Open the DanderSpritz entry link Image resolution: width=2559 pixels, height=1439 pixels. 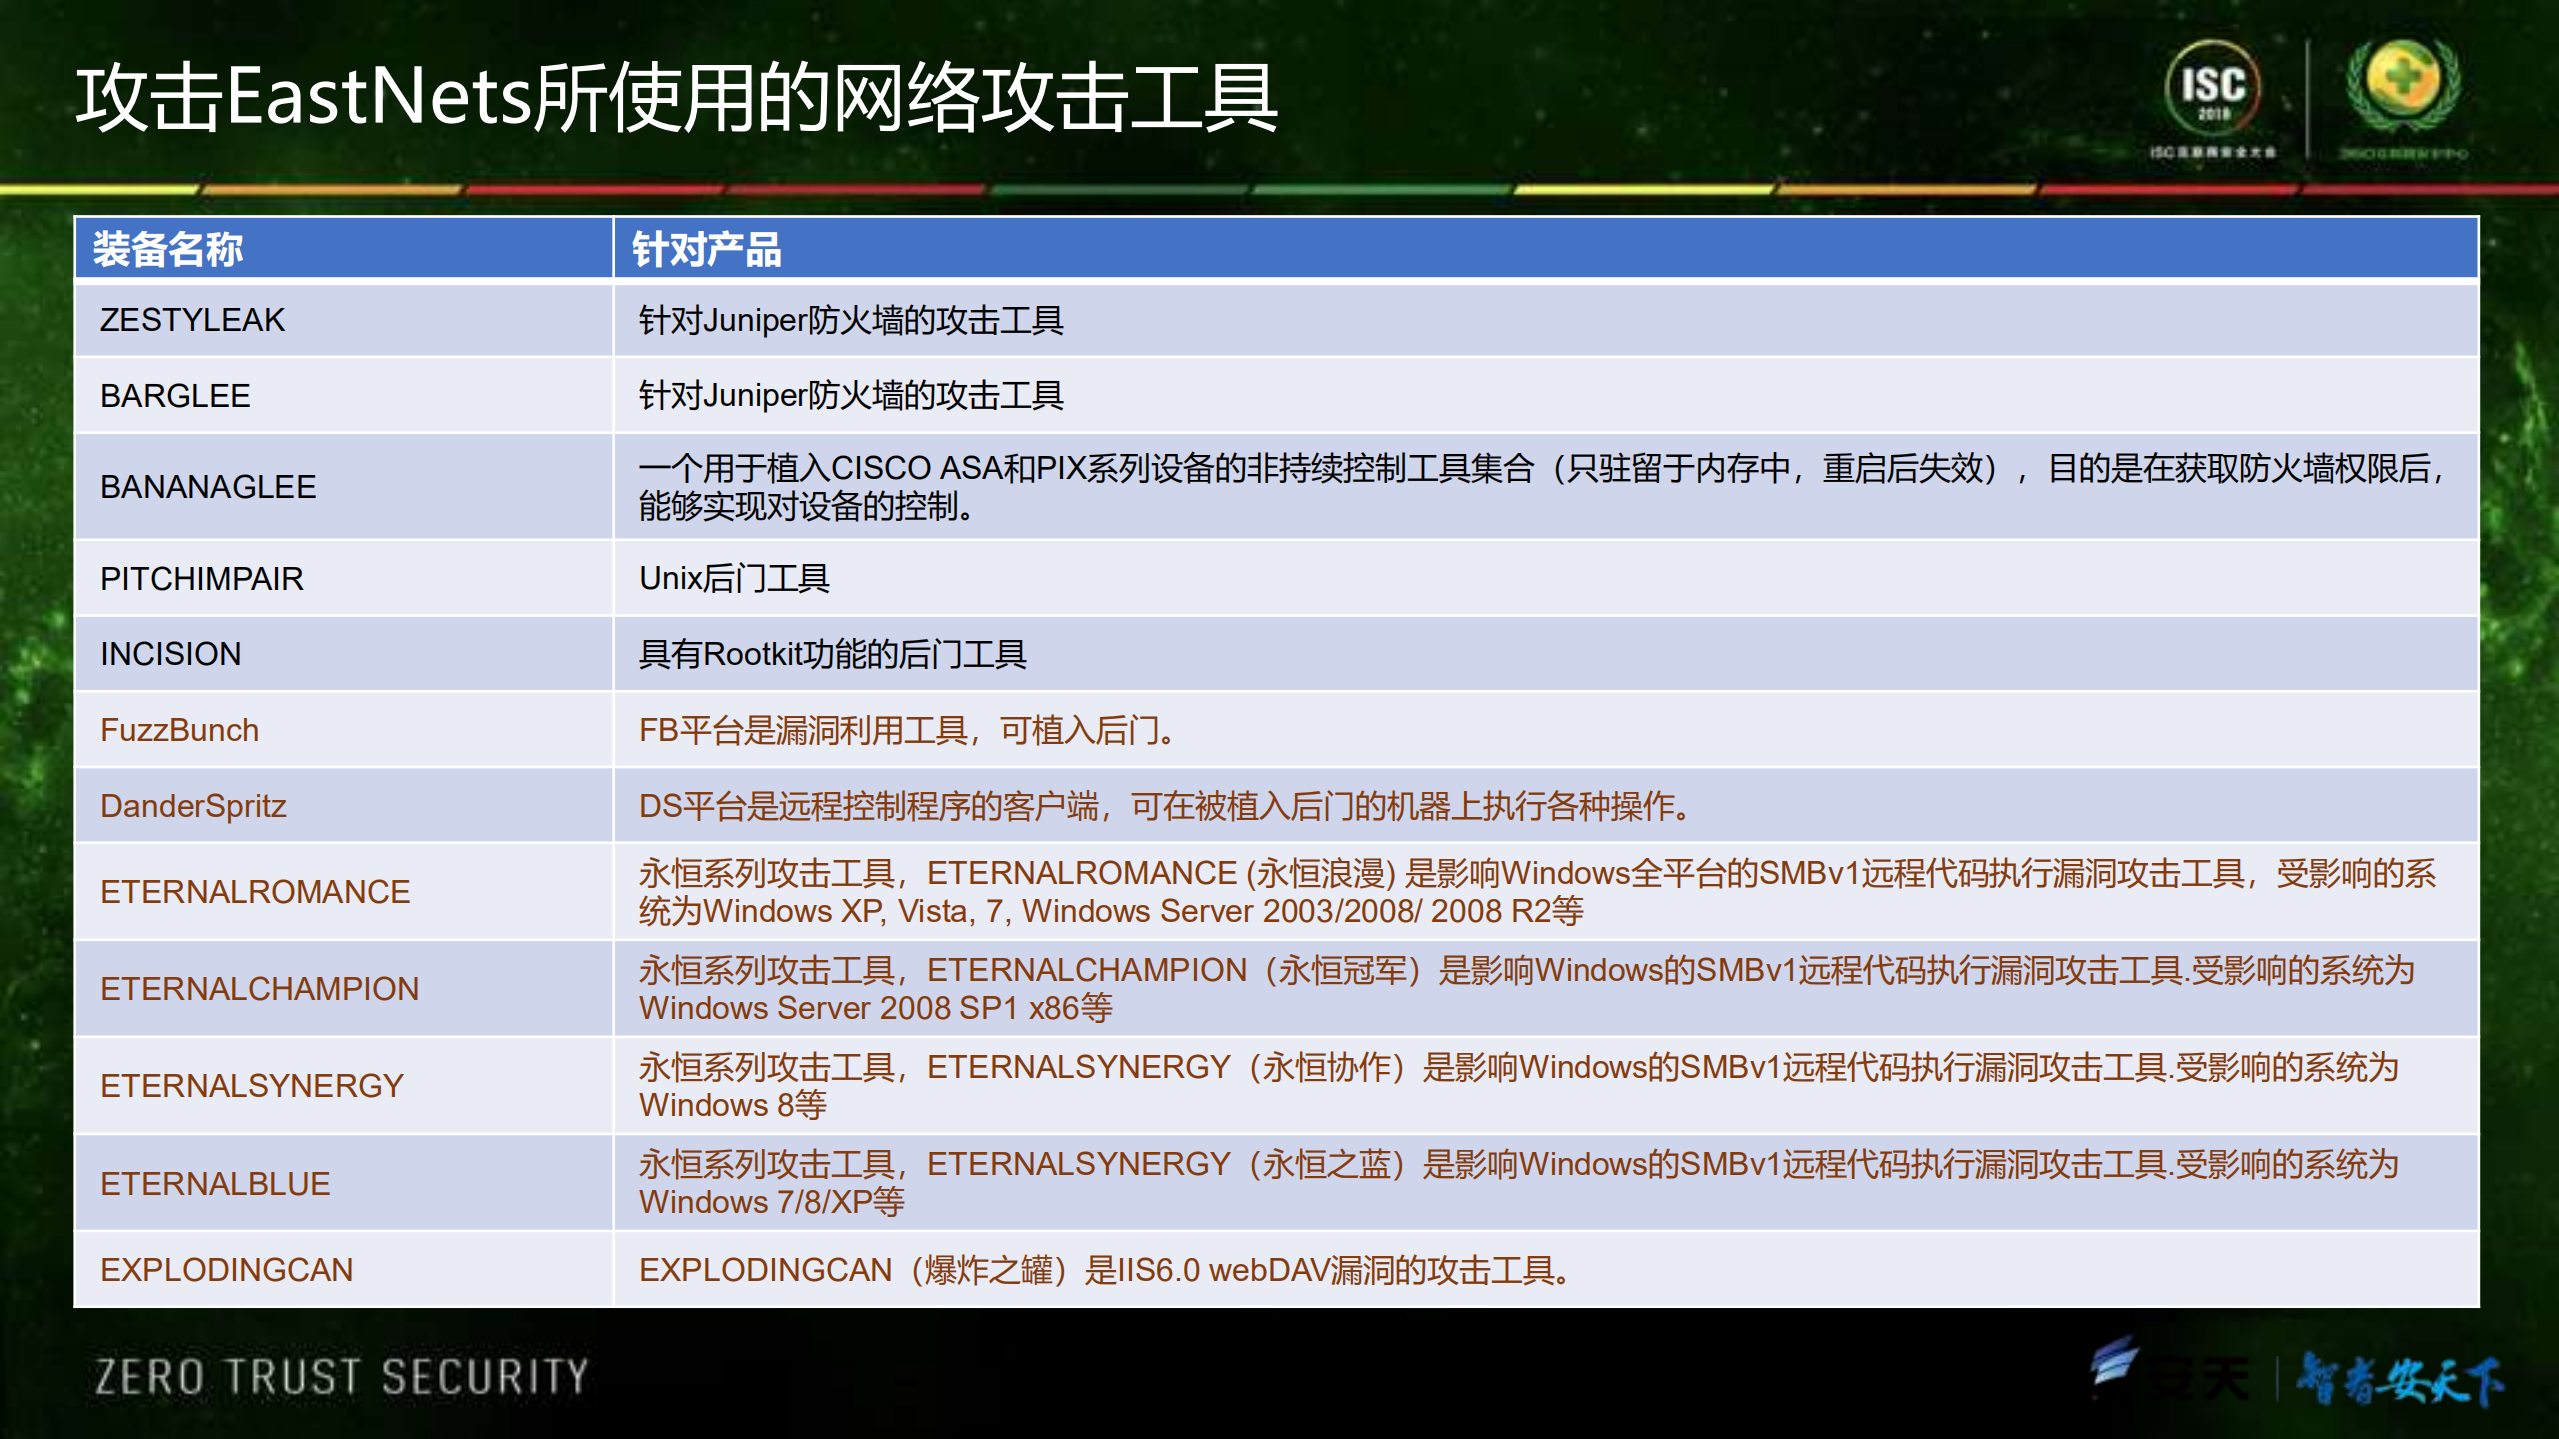tap(193, 806)
